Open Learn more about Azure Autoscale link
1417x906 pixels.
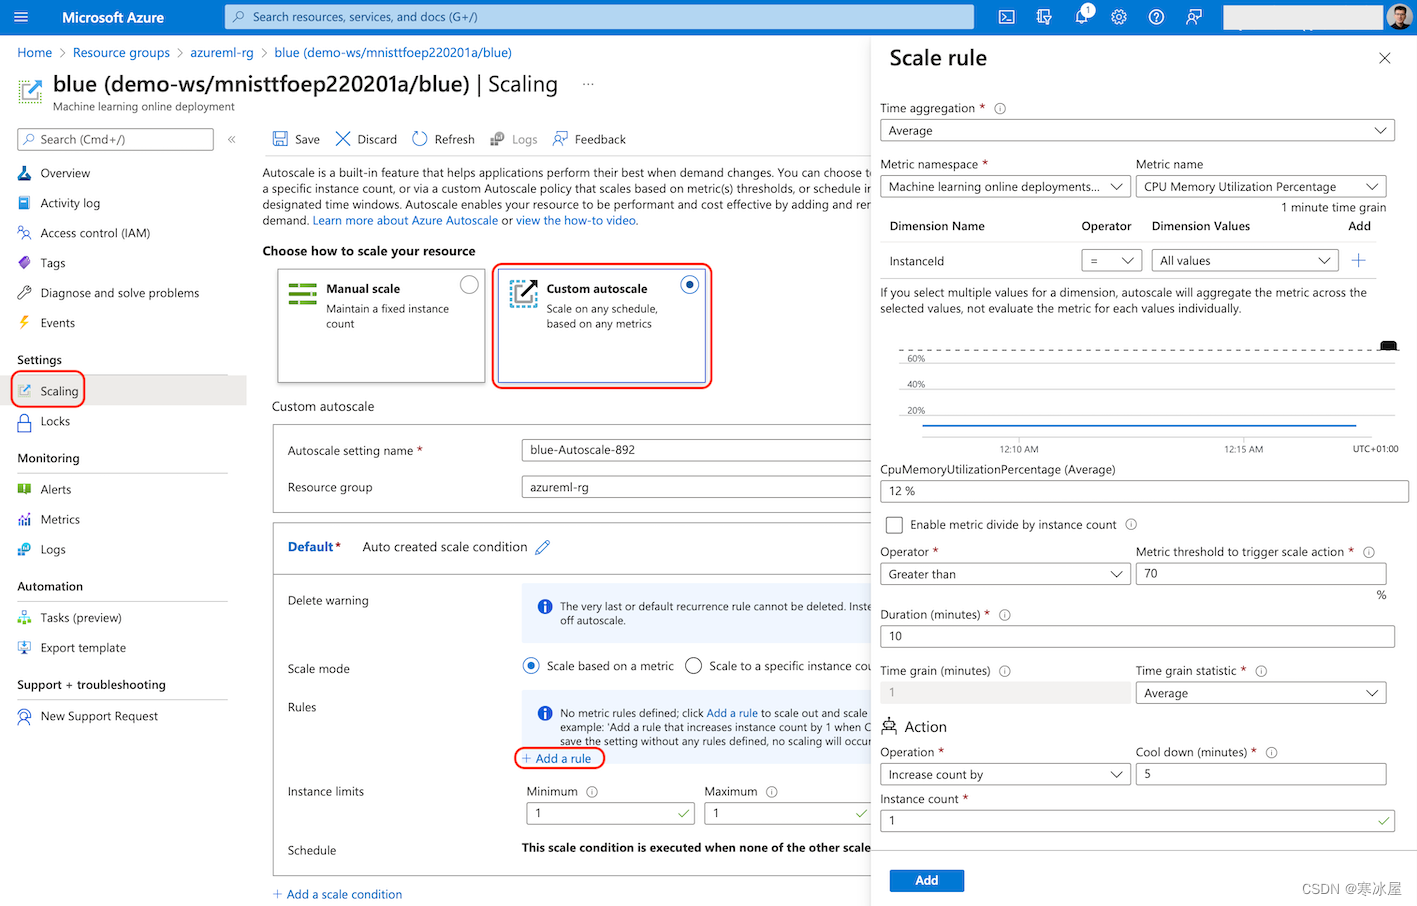point(405,220)
